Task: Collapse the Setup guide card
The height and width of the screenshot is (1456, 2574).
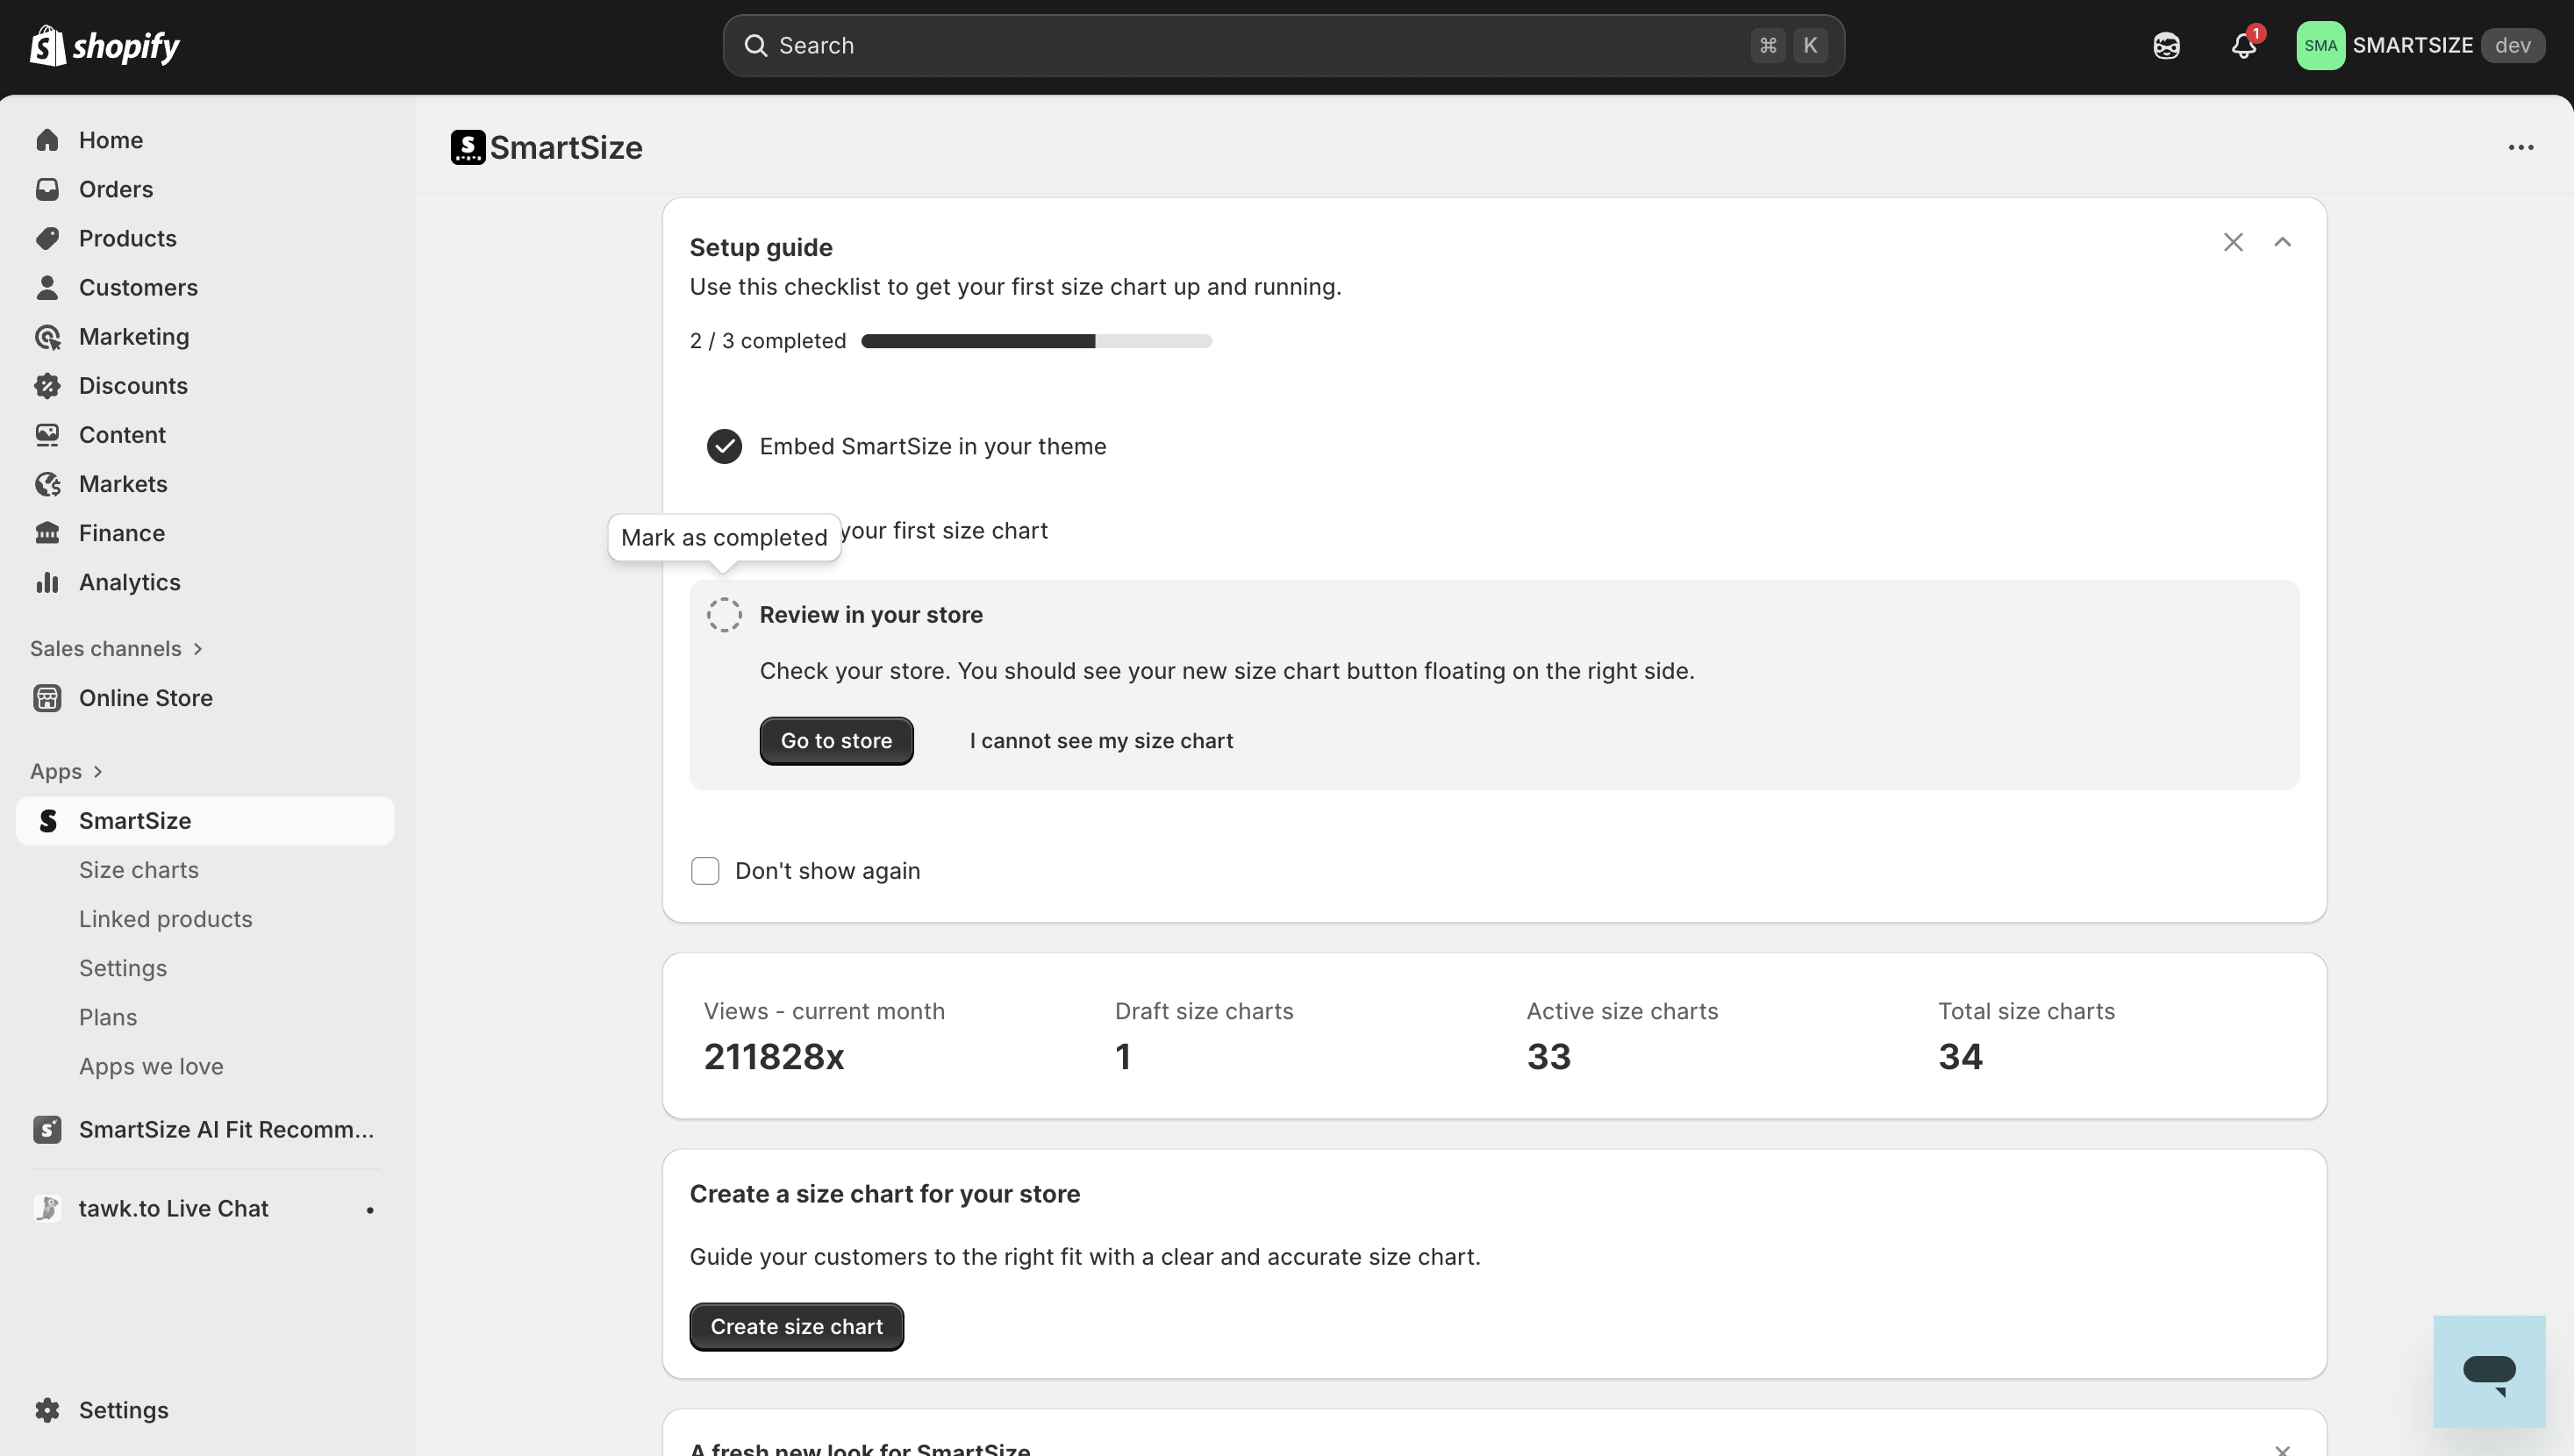Action: (x=2282, y=243)
